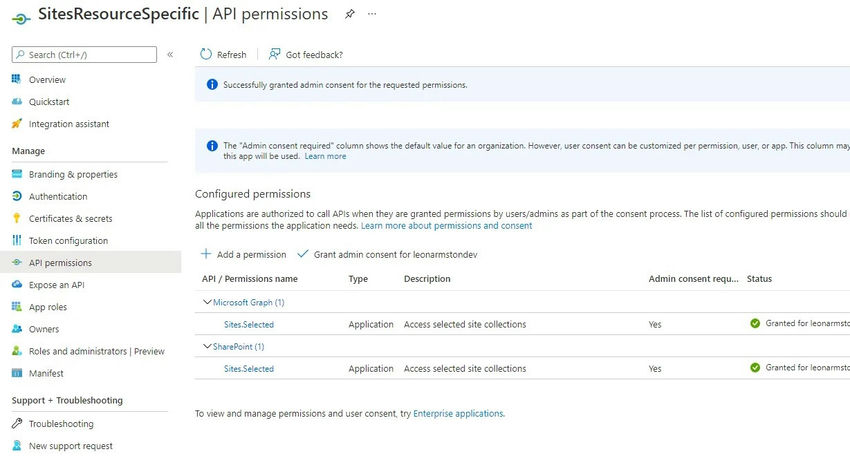Click the Got feedback person icon
The height and width of the screenshot is (456, 850).
274,54
